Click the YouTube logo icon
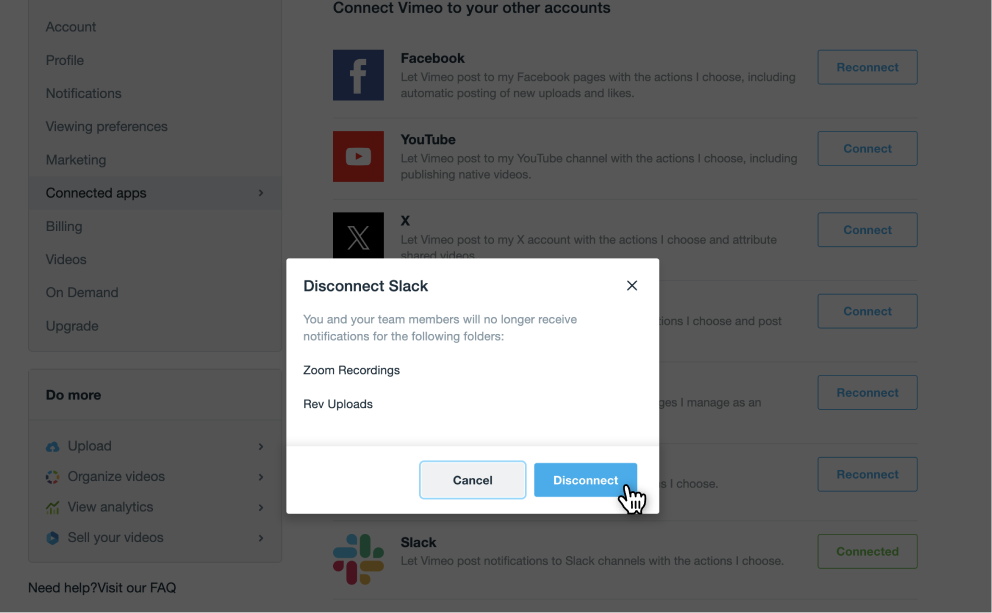This screenshot has height=613, width=992. pyautogui.click(x=358, y=156)
